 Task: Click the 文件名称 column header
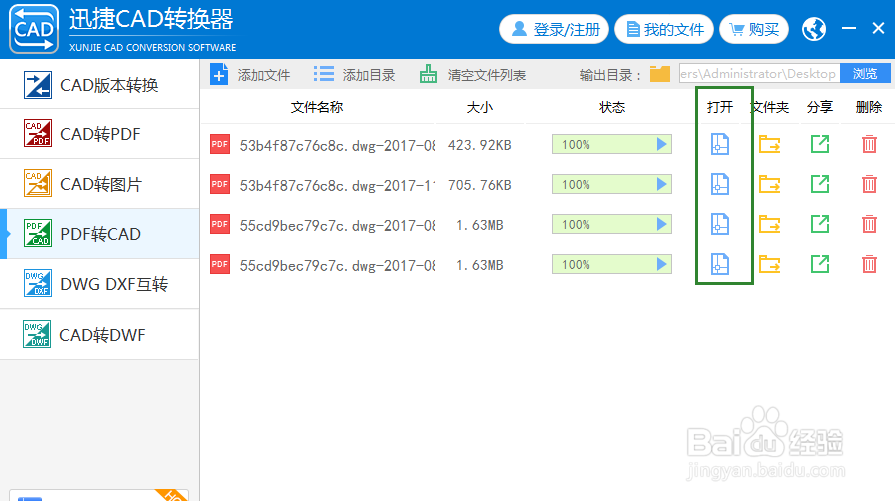(x=317, y=107)
